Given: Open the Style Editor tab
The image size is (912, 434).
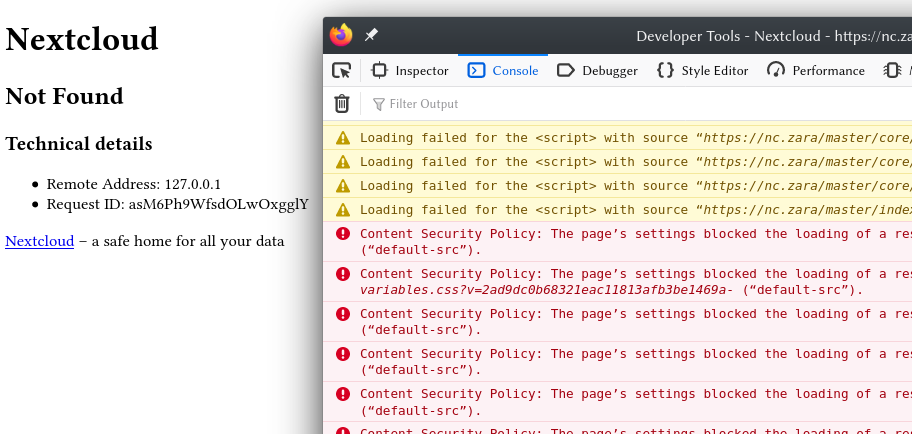Looking at the screenshot, I should (x=703, y=71).
